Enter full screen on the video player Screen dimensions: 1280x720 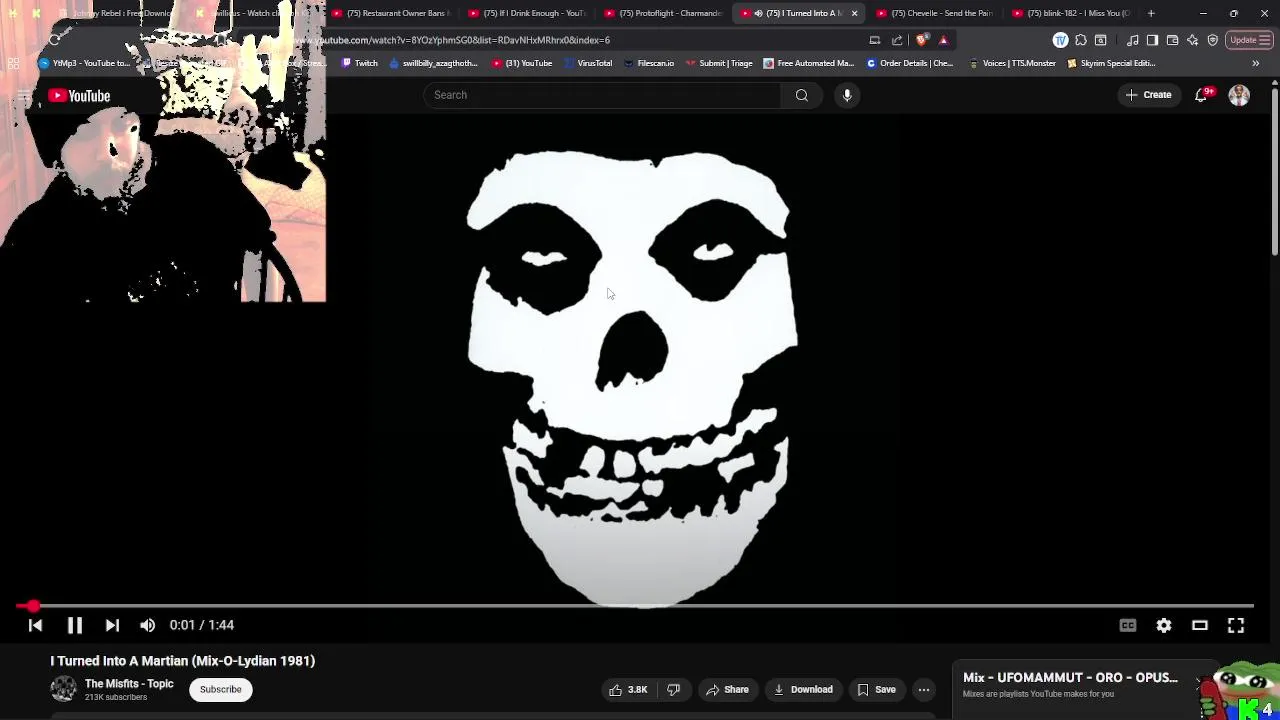click(1236, 625)
